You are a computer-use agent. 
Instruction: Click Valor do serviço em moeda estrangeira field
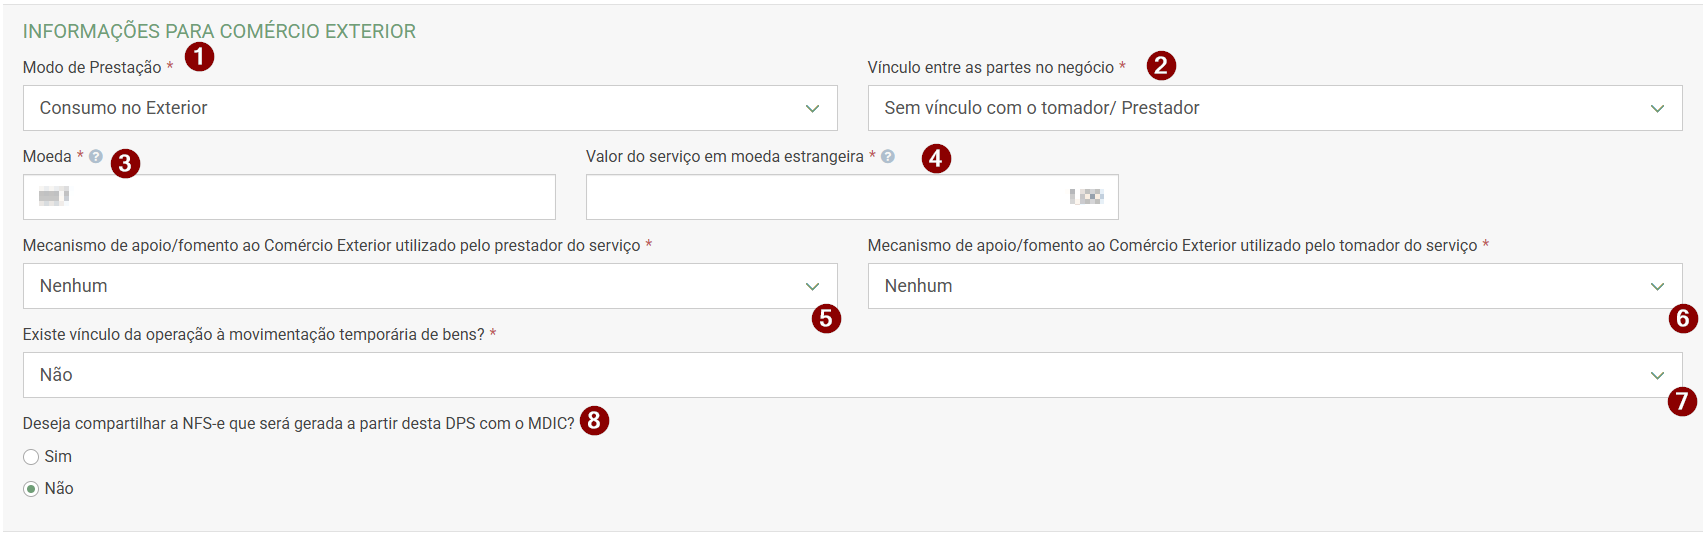point(852,197)
